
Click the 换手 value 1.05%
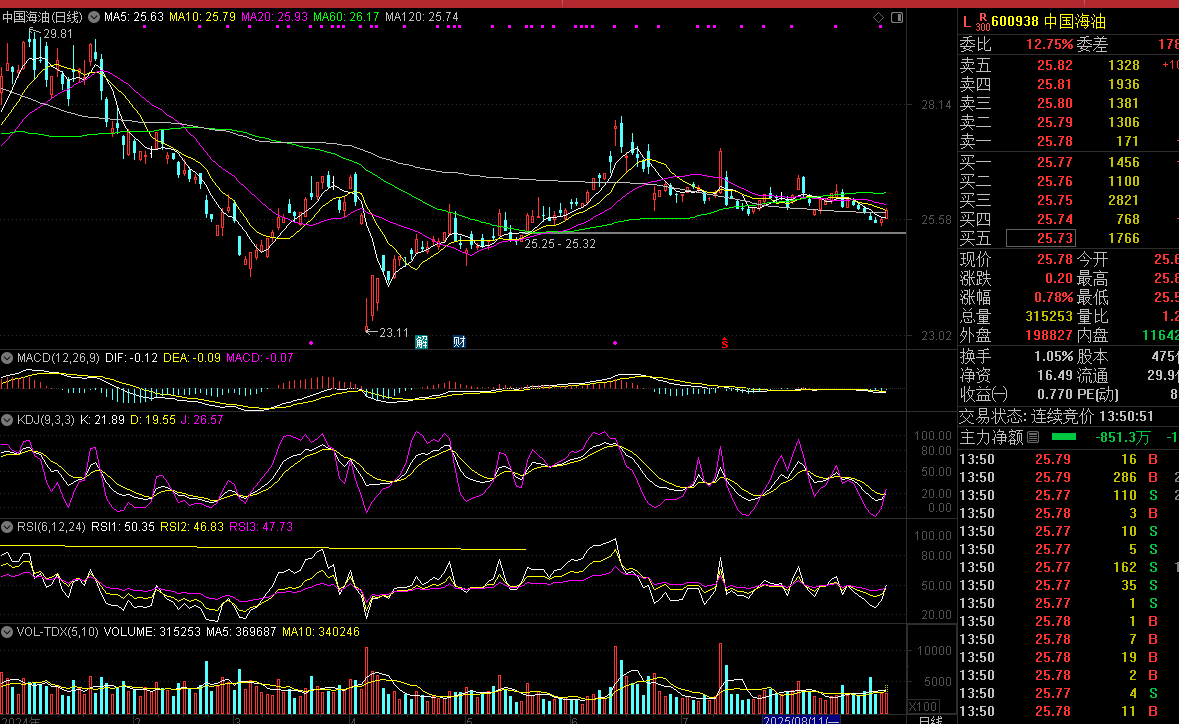click(x=1053, y=356)
